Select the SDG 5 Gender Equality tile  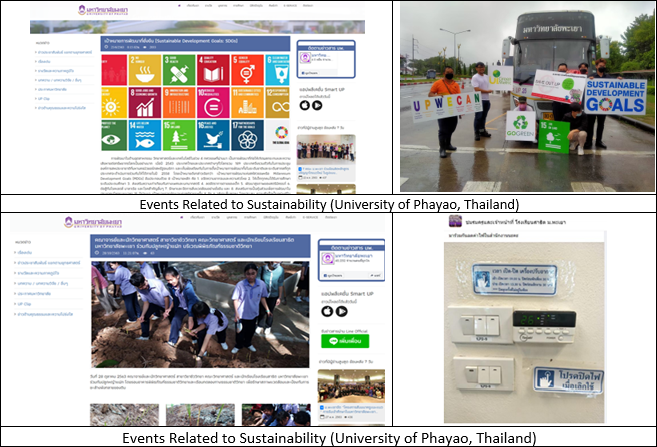(248, 70)
